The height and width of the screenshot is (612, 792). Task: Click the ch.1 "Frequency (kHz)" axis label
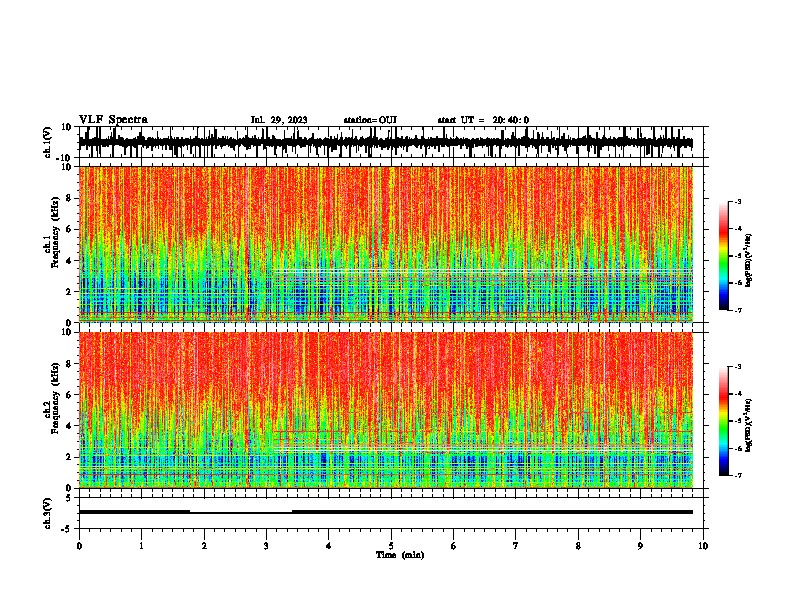click(x=56, y=233)
